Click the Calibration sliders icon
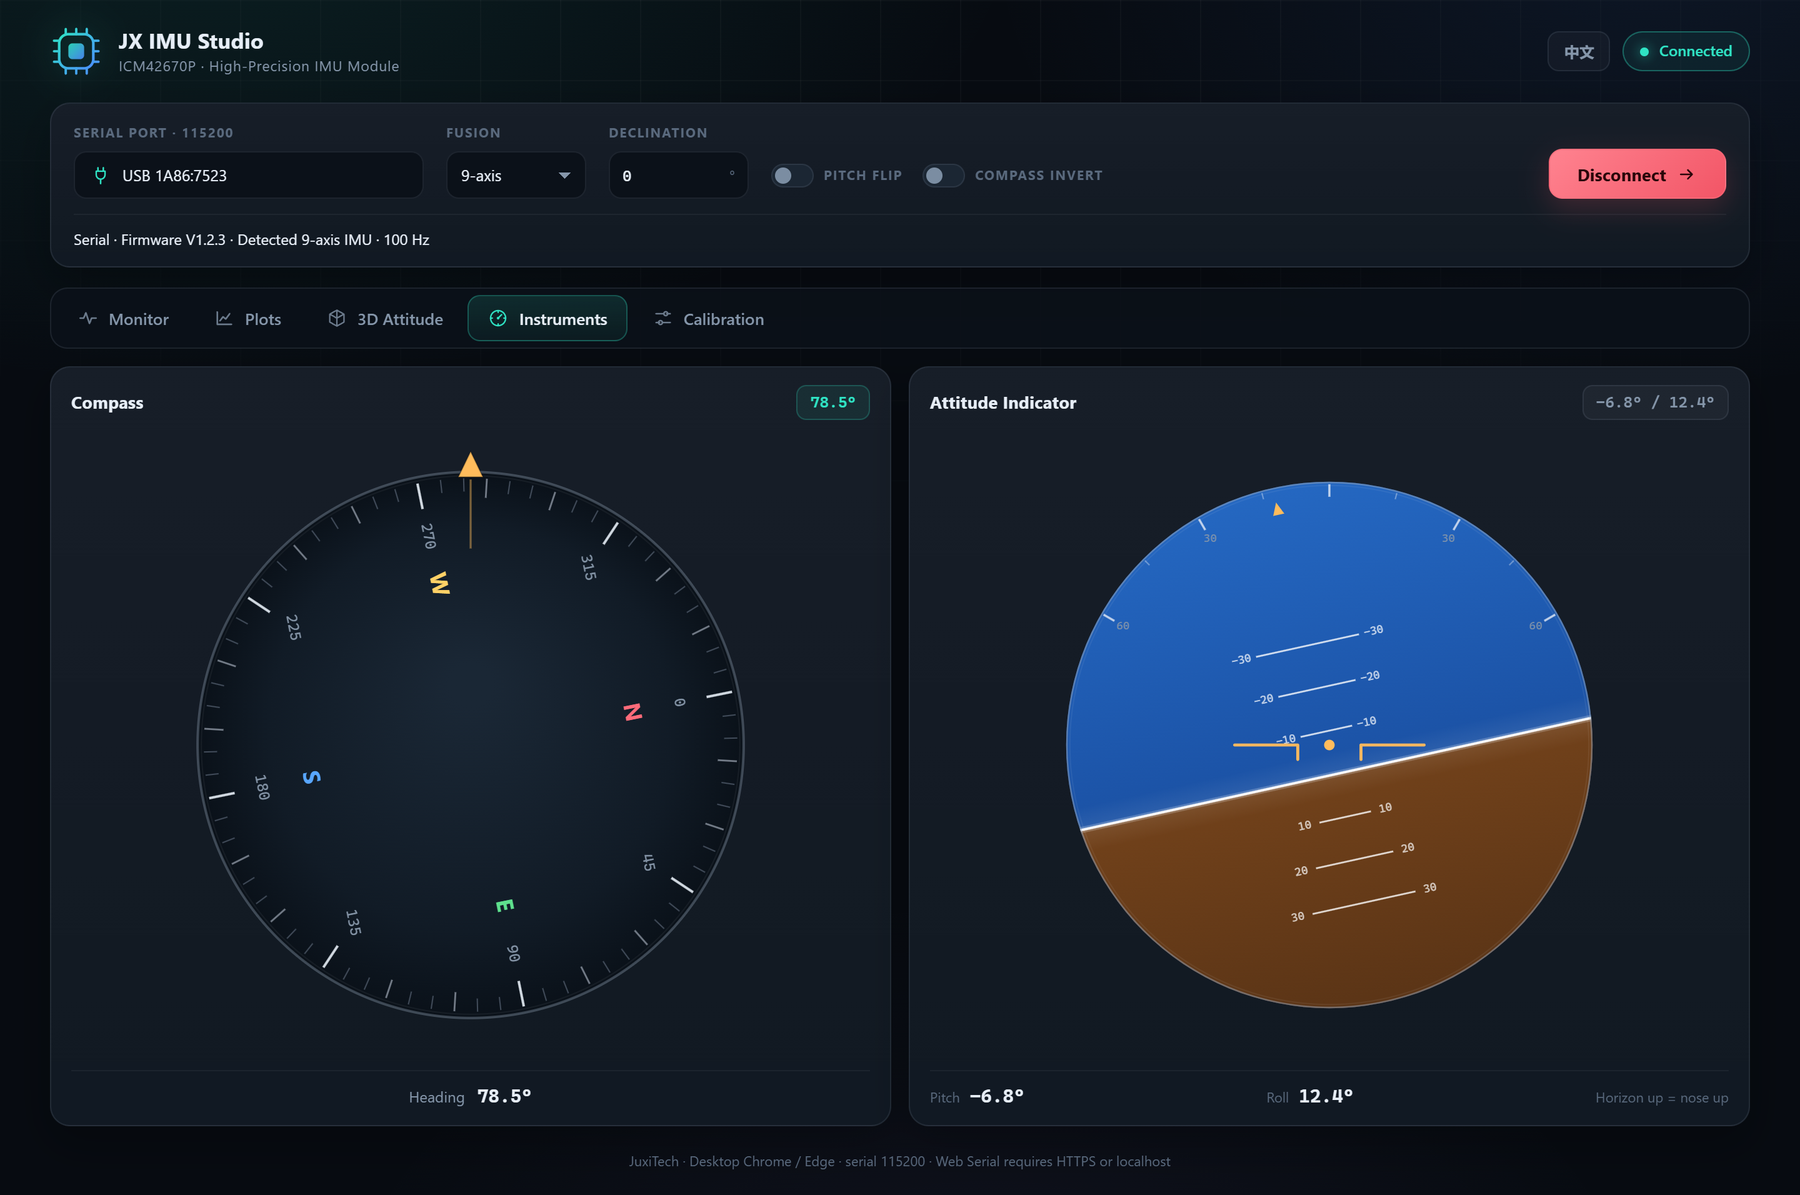 point(663,318)
